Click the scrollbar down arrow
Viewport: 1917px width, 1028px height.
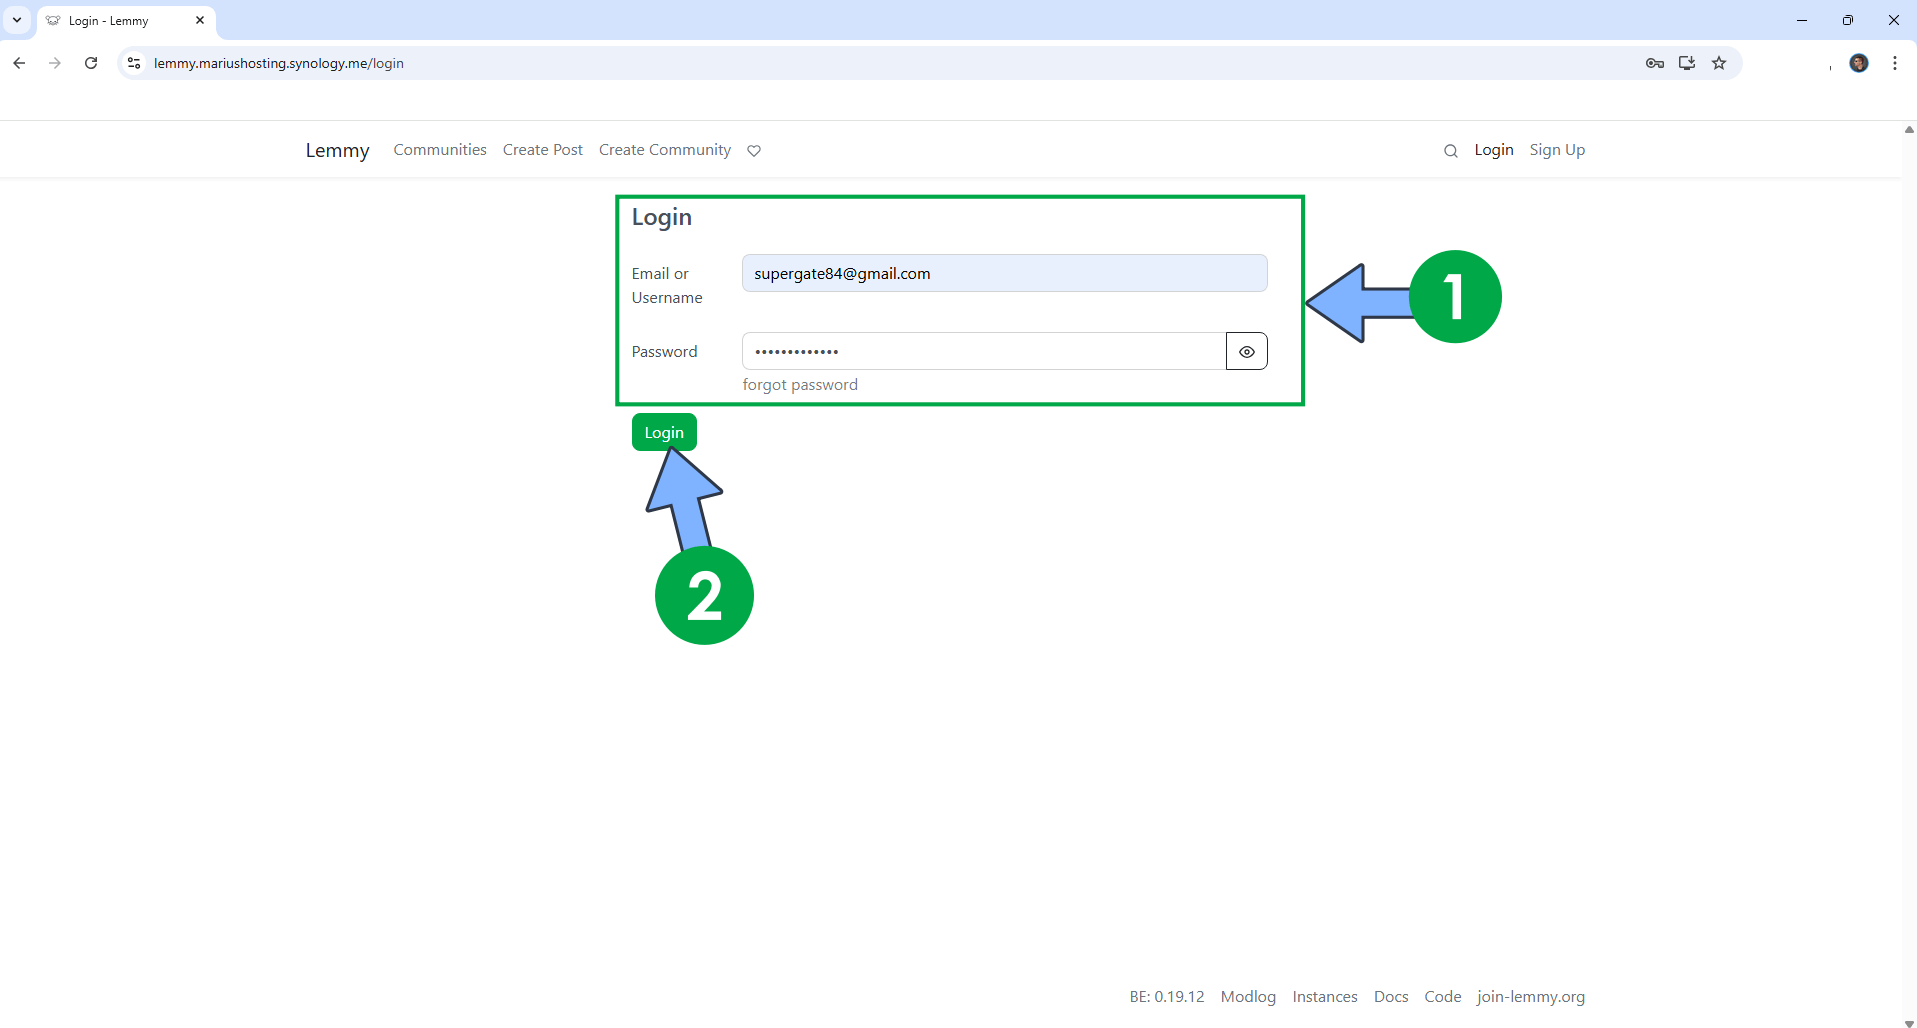point(1909,1022)
